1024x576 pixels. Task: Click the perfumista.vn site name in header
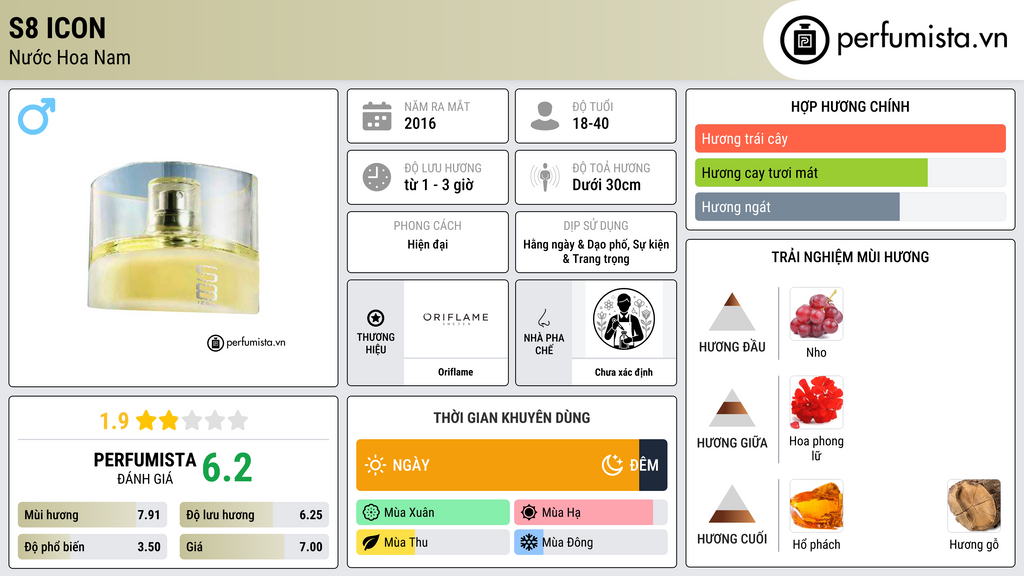coord(922,38)
